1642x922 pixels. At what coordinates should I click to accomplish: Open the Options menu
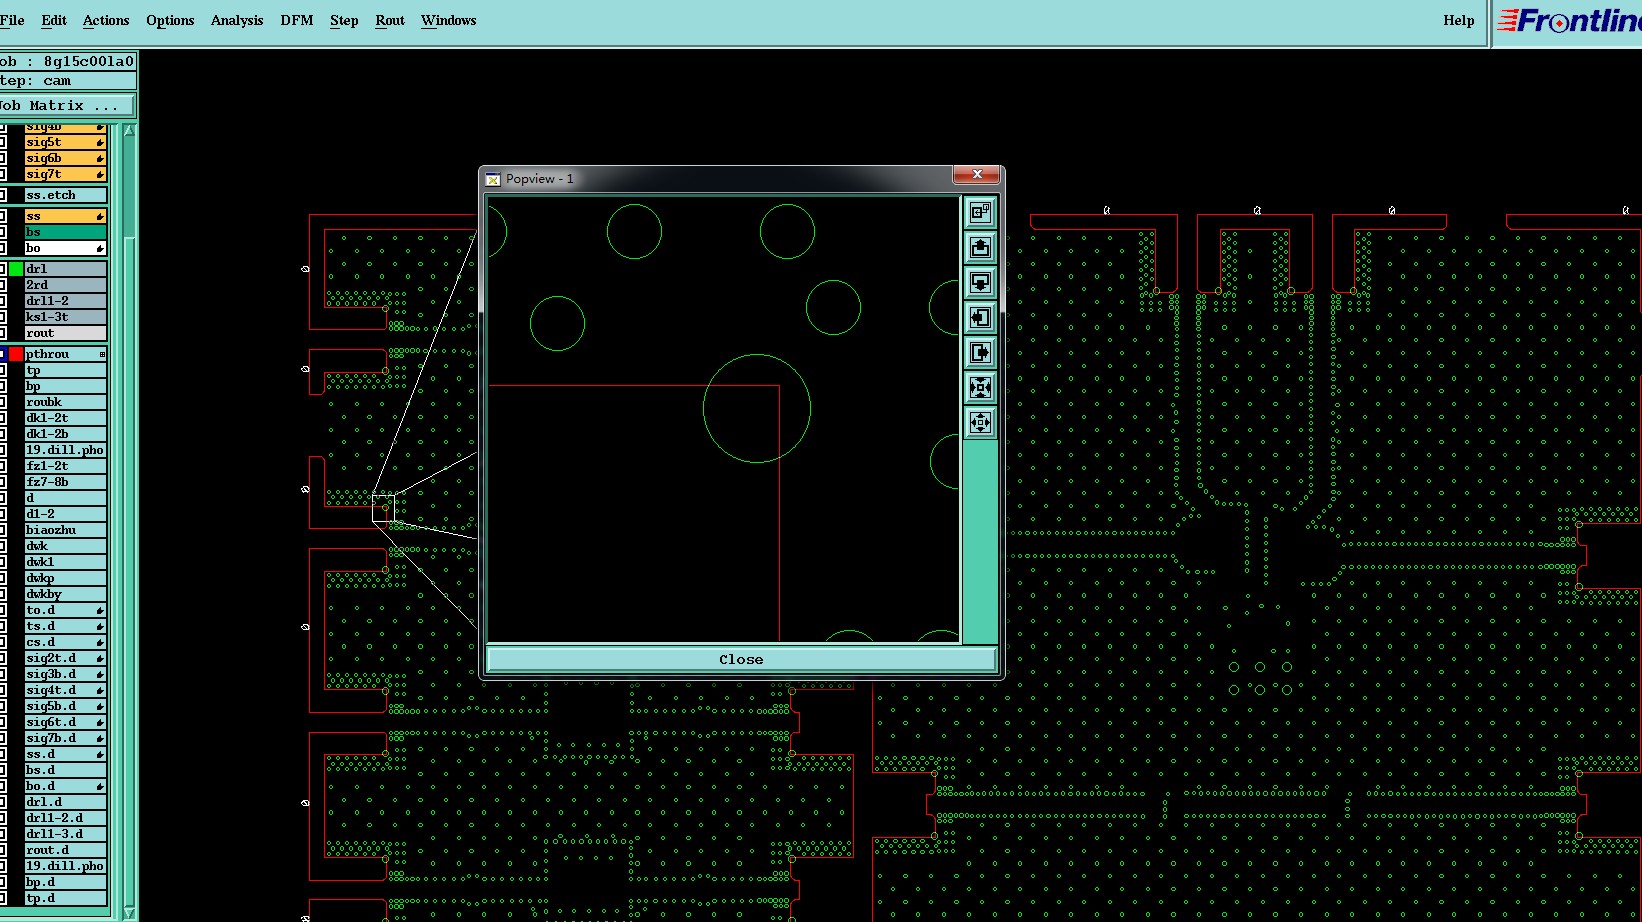[x=170, y=20]
